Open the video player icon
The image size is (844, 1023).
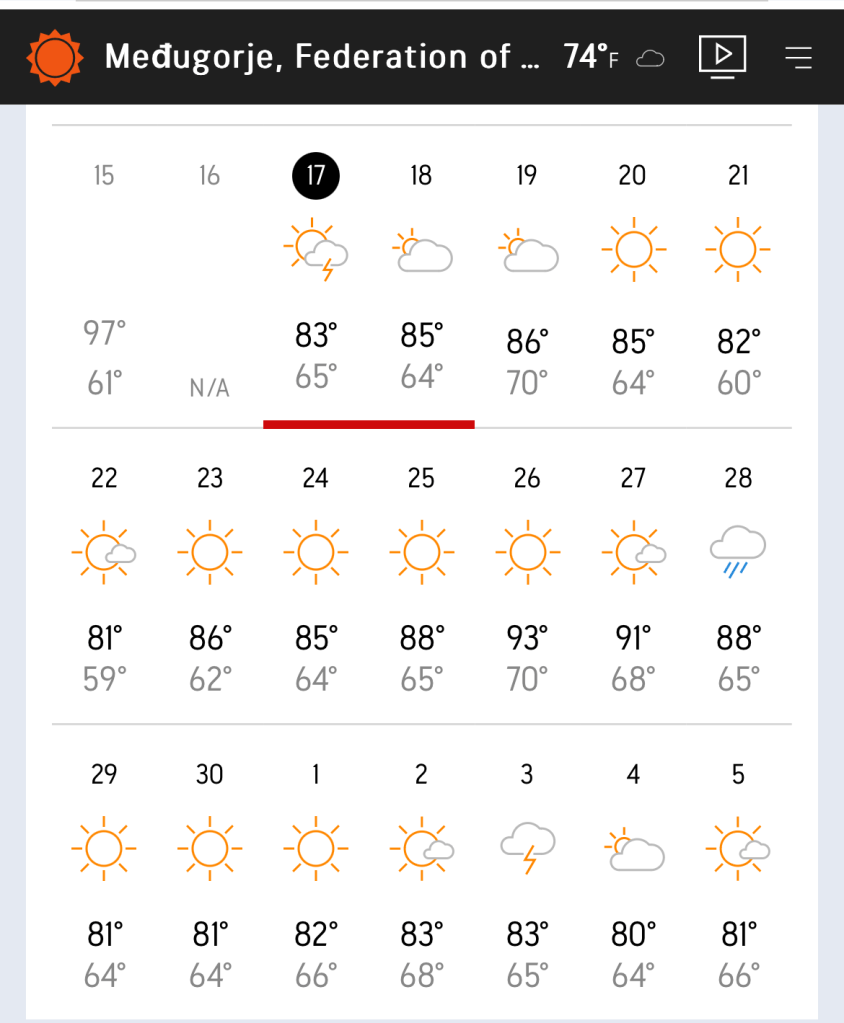coord(722,56)
